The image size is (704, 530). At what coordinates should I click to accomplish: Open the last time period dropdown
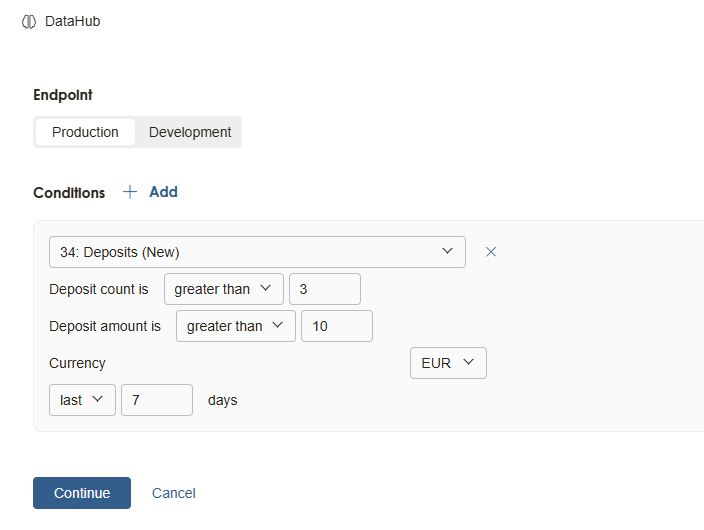point(82,400)
